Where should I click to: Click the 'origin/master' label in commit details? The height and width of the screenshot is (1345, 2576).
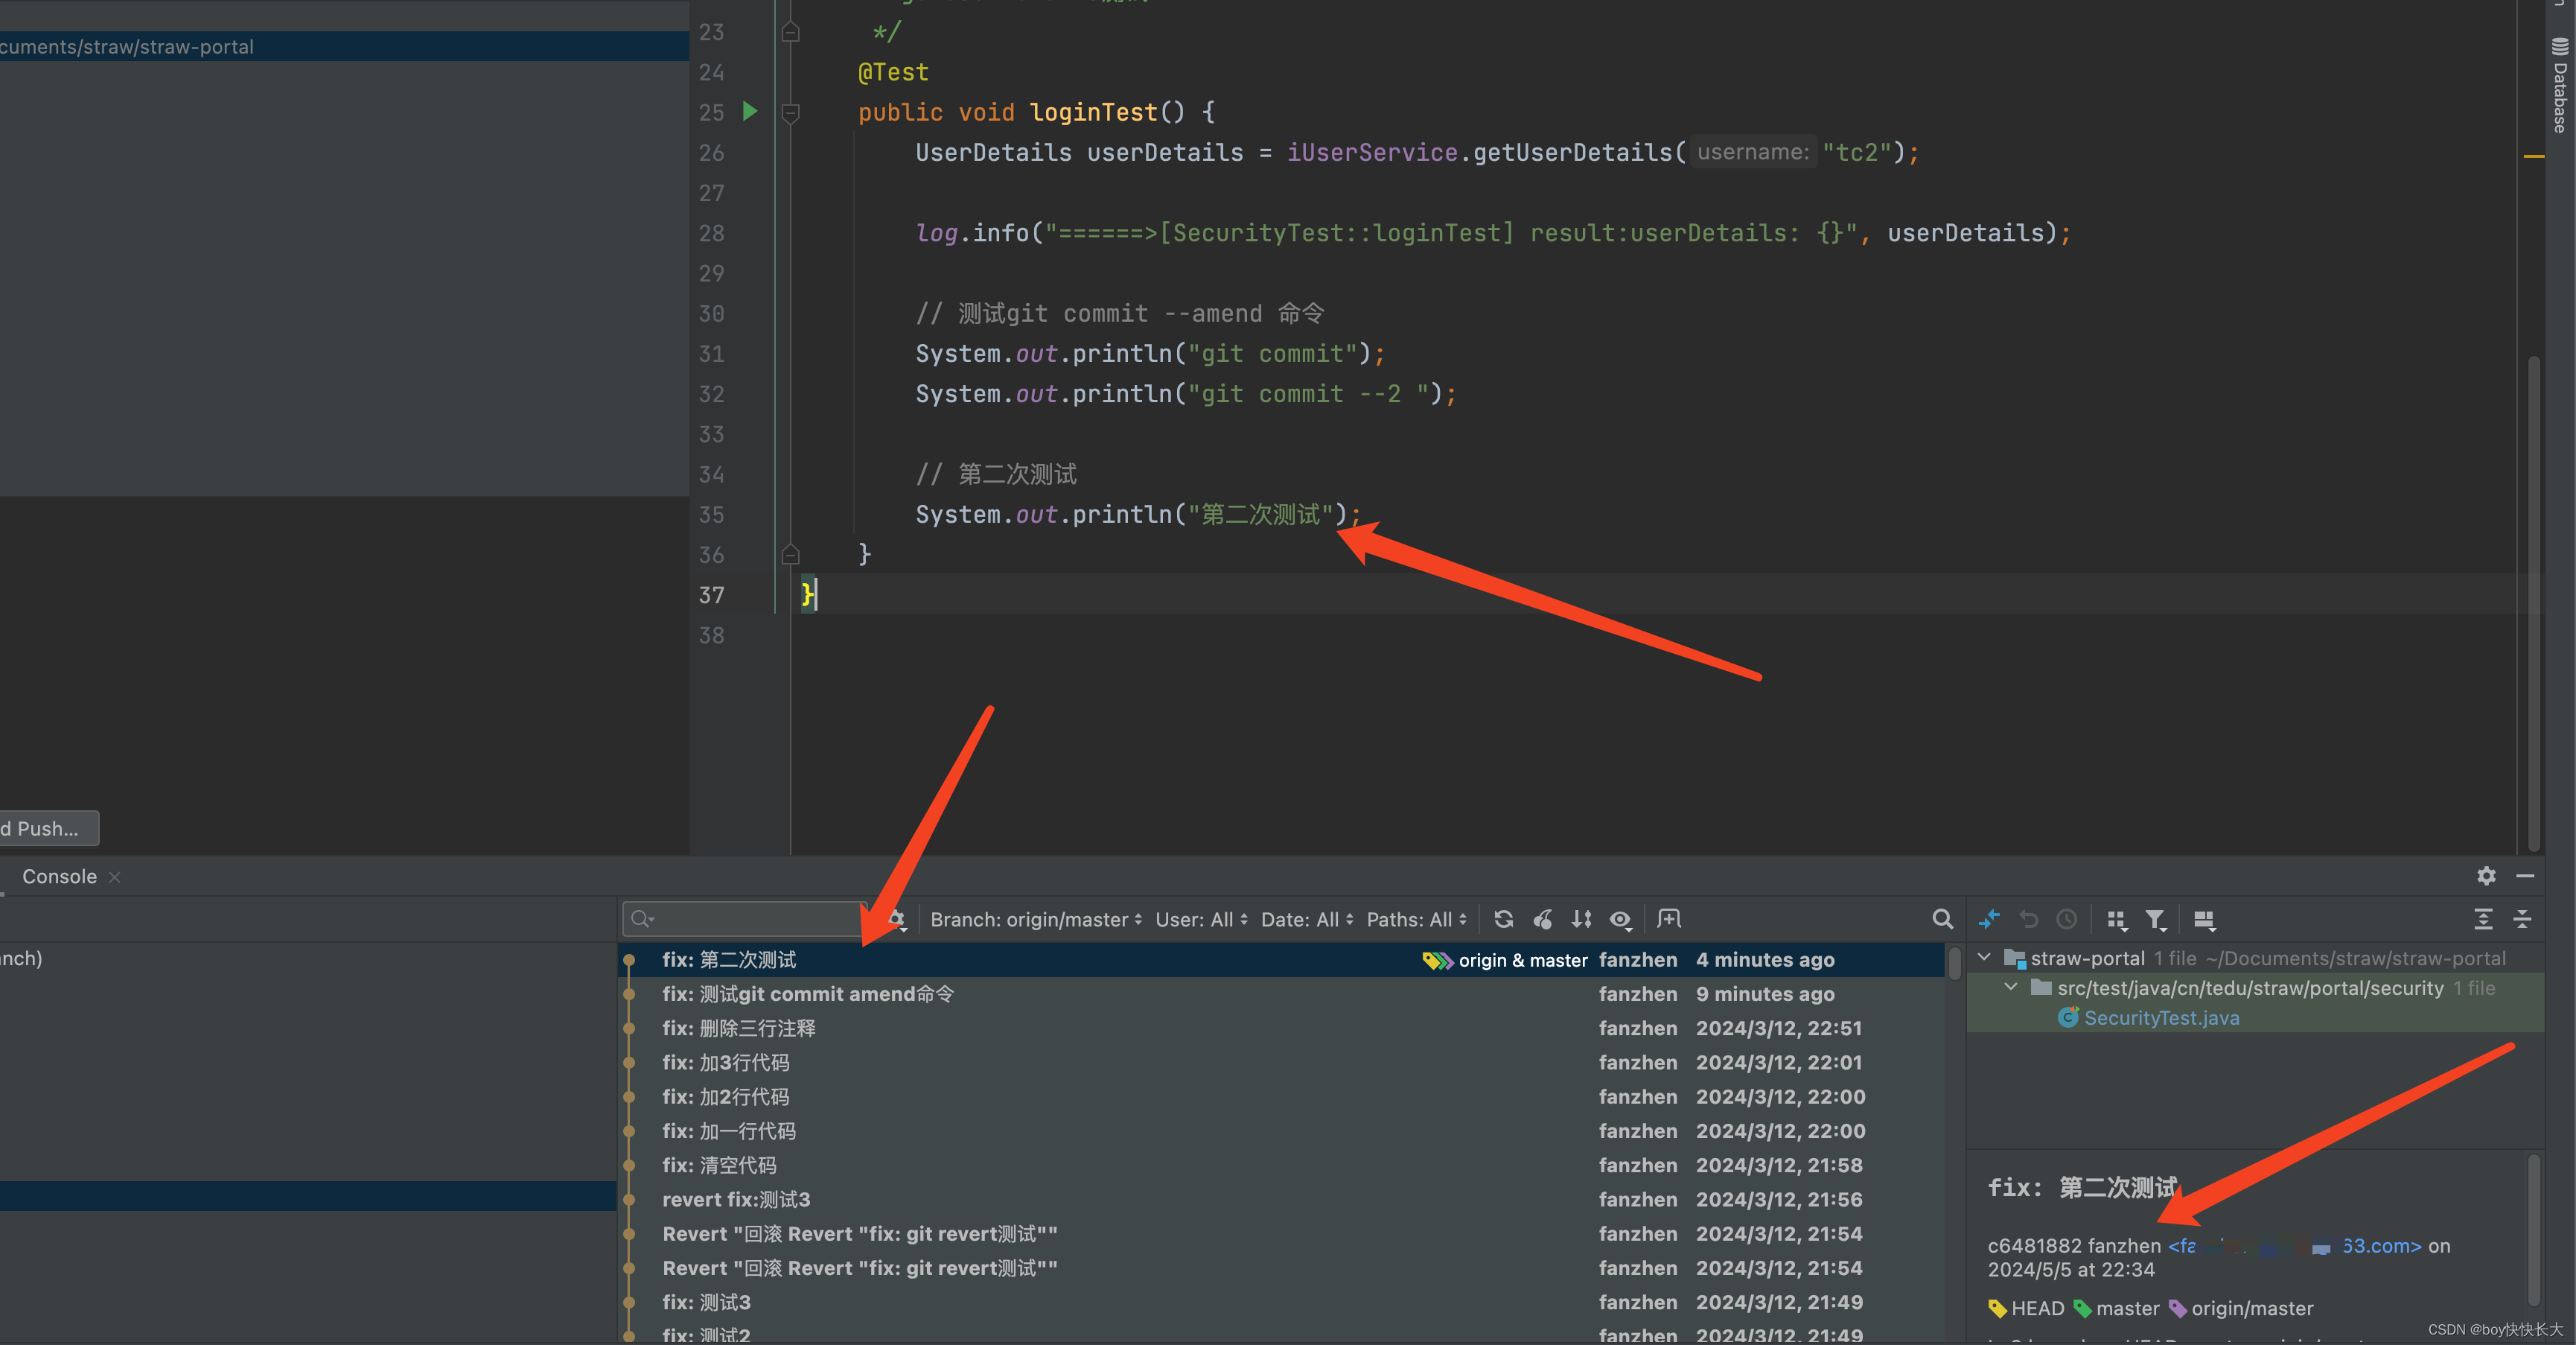2252,1308
